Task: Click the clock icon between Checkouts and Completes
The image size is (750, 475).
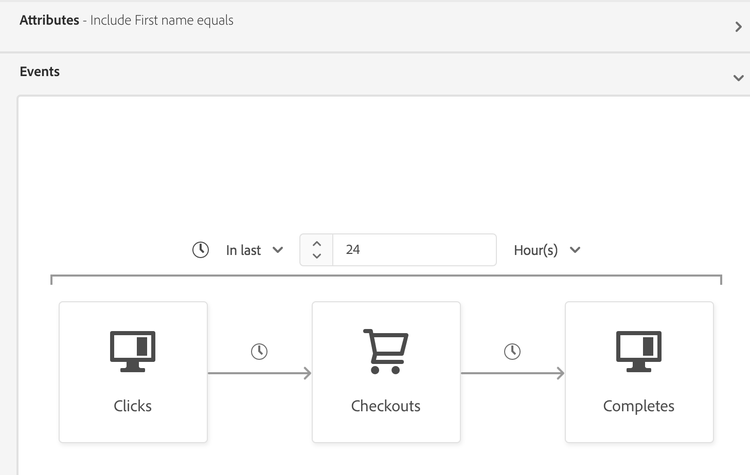Action: point(512,351)
